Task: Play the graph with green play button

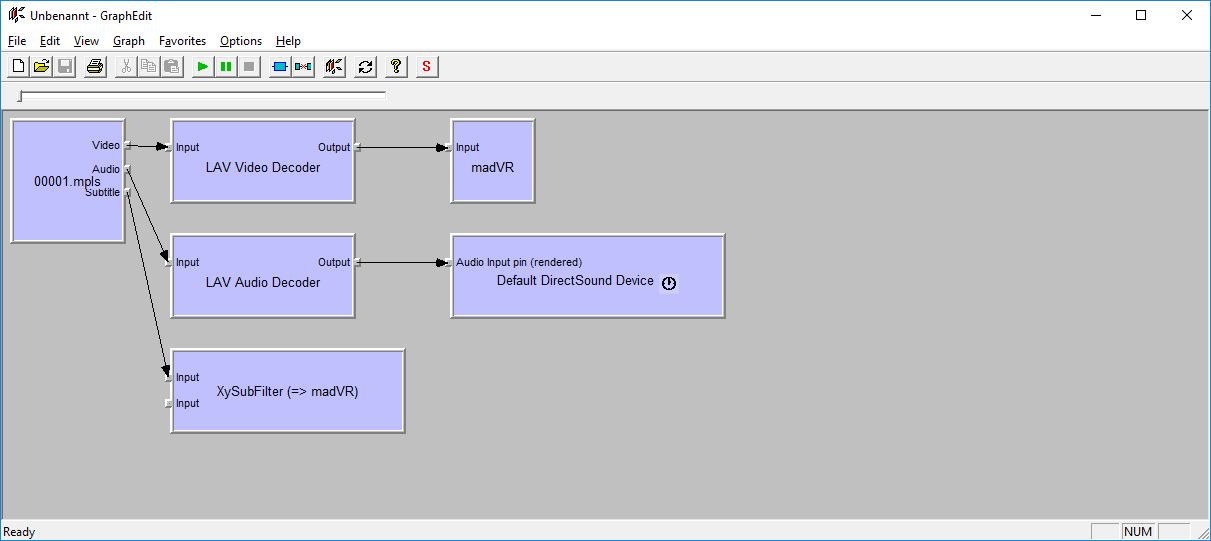Action: 203,67
